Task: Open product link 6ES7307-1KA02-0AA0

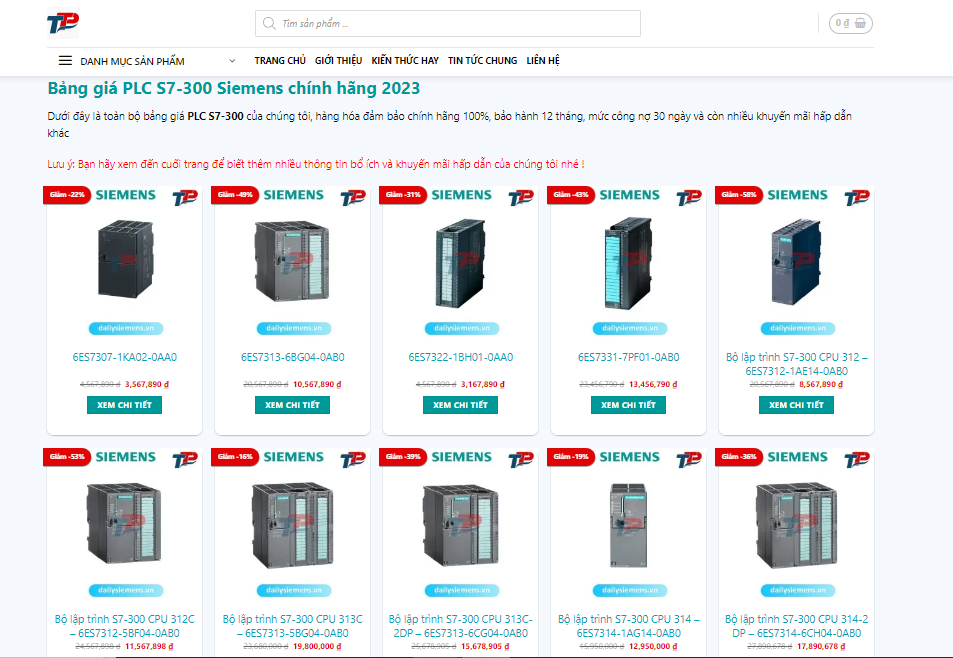Action: click(x=125, y=357)
